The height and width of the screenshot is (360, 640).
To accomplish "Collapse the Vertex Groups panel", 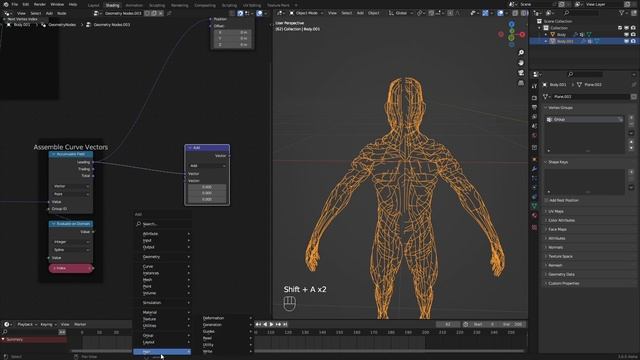I will [560, 108].
